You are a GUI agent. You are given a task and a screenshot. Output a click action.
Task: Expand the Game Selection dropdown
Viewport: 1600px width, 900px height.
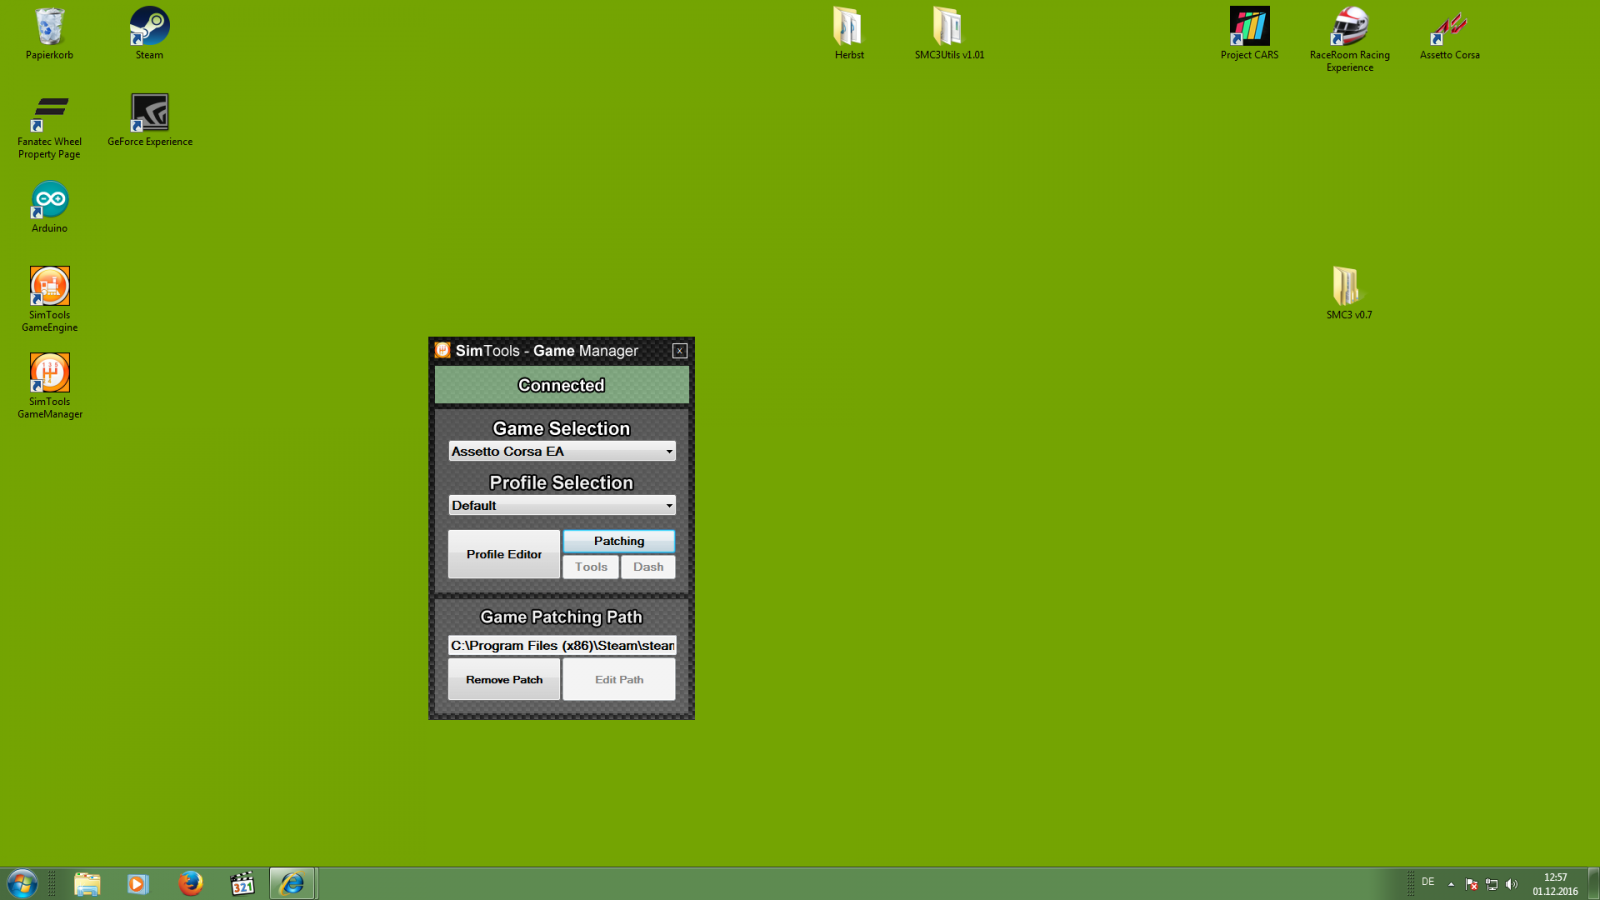pos(562,452)
